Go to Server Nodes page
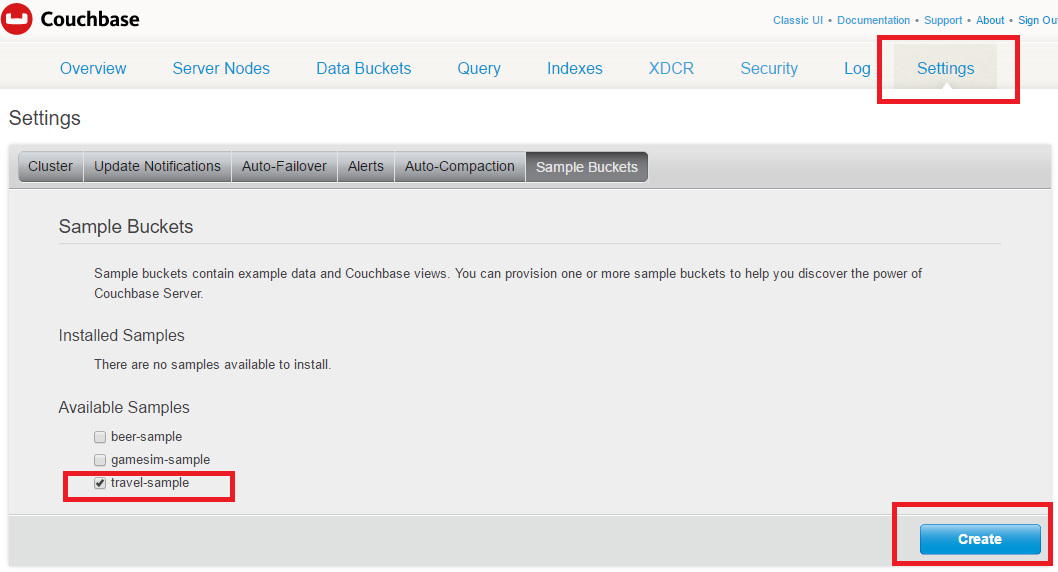 click(221, 69)
